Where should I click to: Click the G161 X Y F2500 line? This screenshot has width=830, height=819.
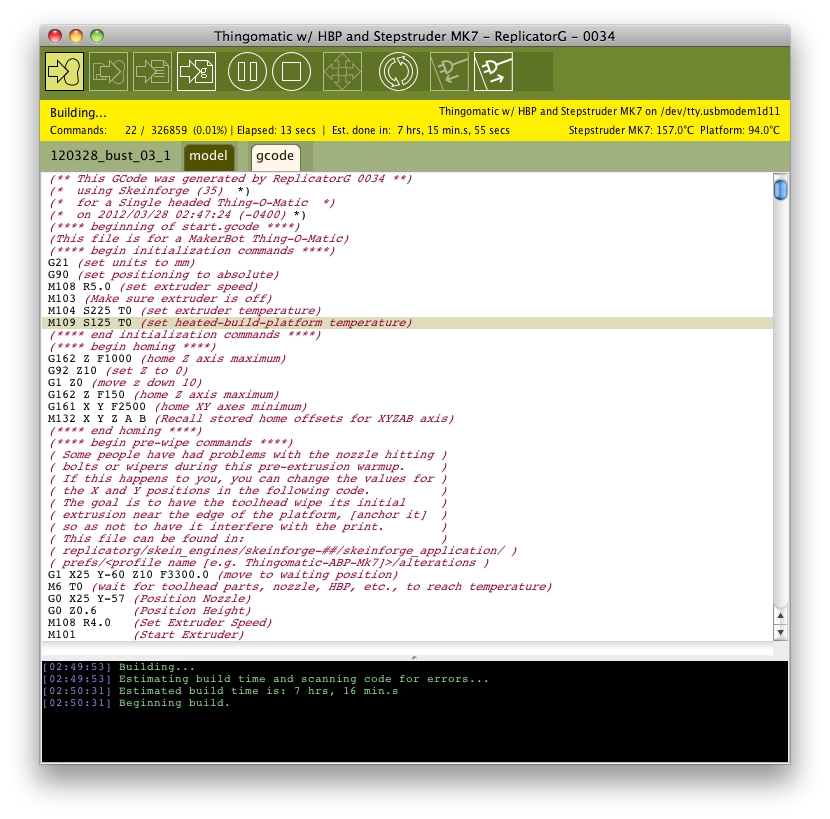click(x=177, y=407)
